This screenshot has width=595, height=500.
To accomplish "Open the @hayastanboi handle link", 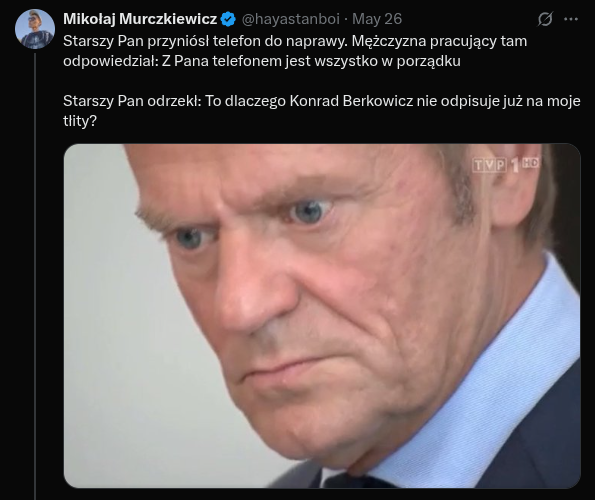I will (290, 19).
